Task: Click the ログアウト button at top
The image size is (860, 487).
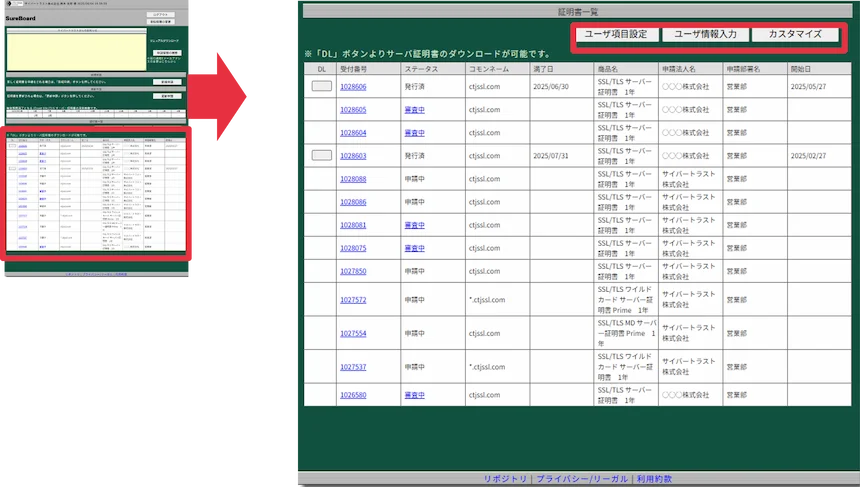Action: [161, 14]
